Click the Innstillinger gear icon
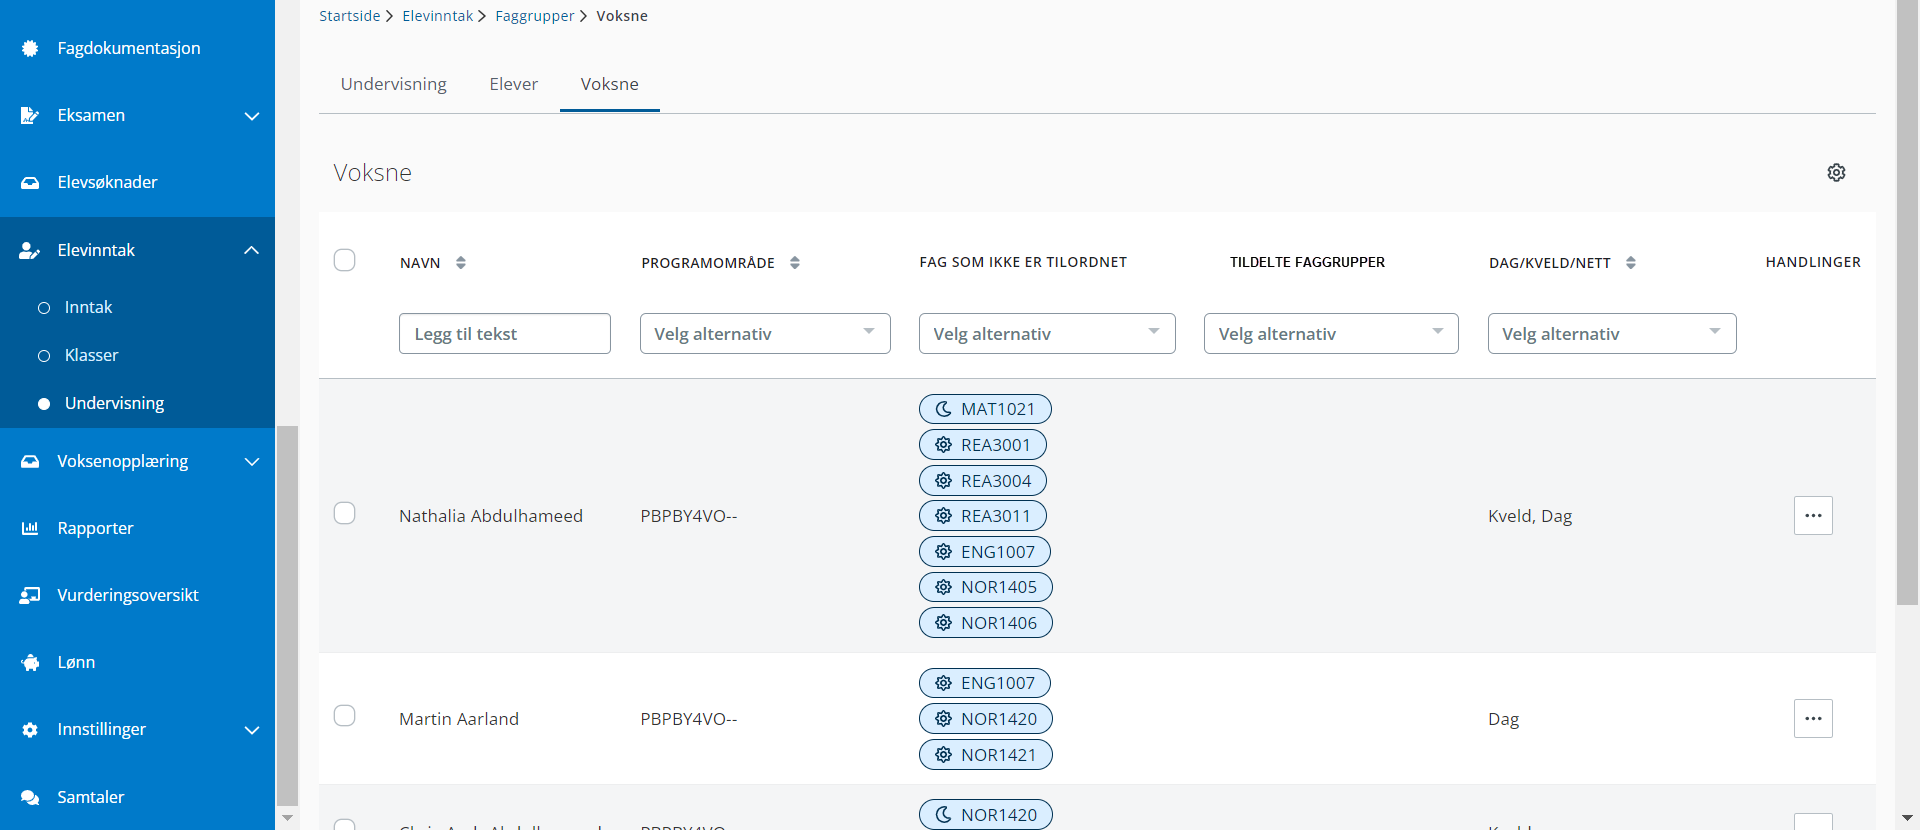Image resolution: width=1920 pixels, height=830 pixels. pos(30,729)
